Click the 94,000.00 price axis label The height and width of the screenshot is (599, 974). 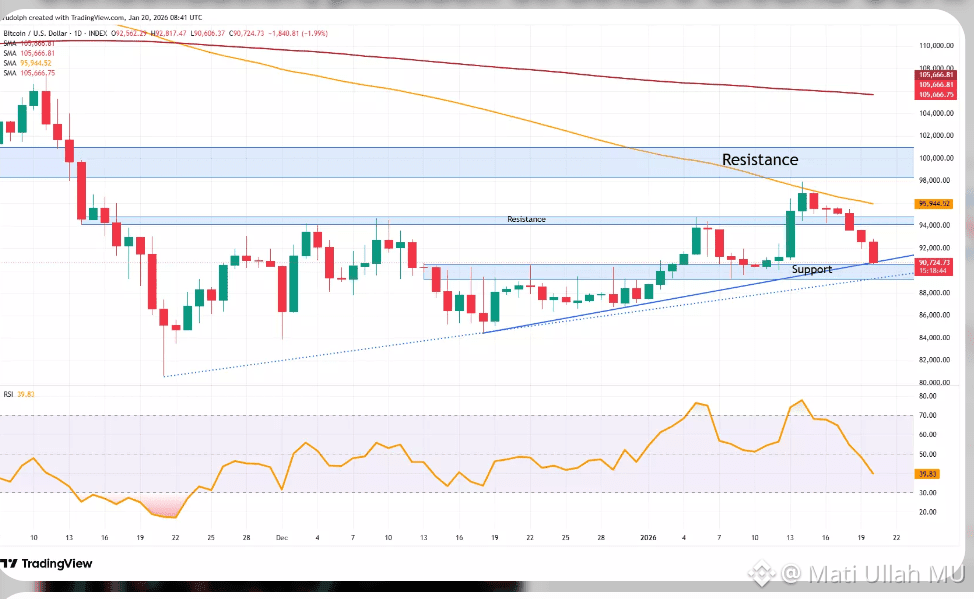(934, 225)
